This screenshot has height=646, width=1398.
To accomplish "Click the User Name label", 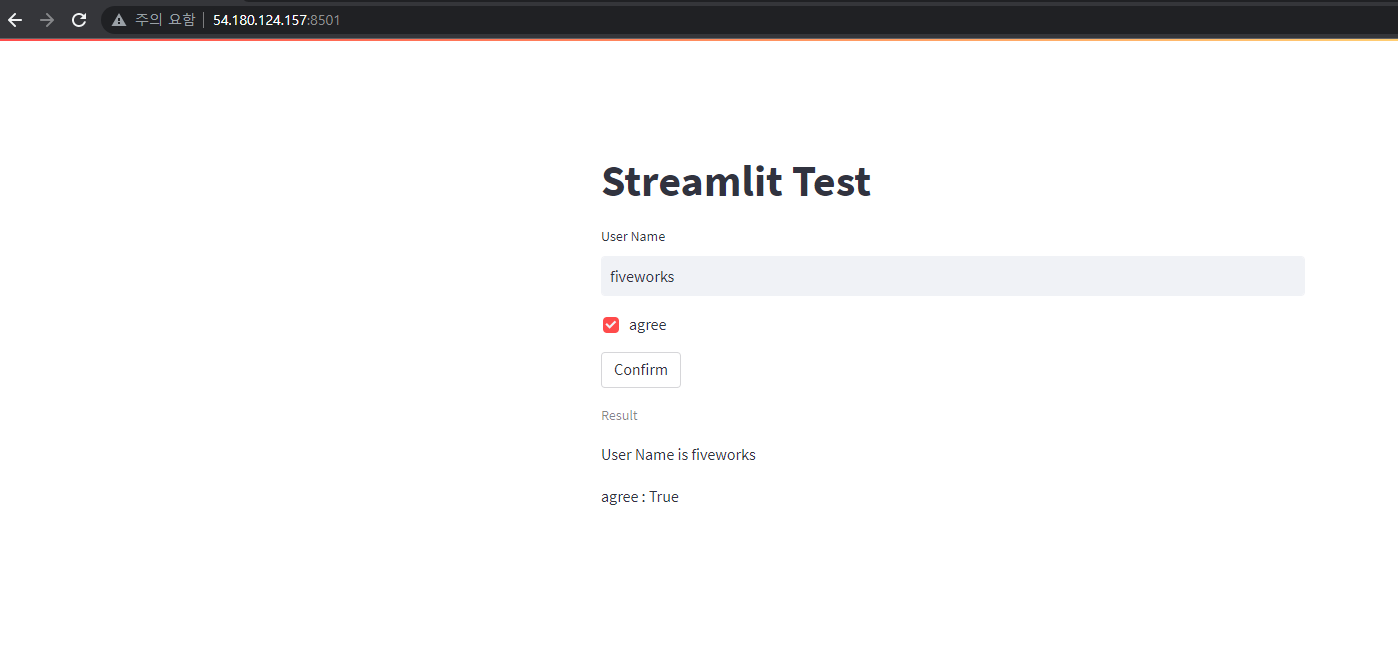I will 633,237.
